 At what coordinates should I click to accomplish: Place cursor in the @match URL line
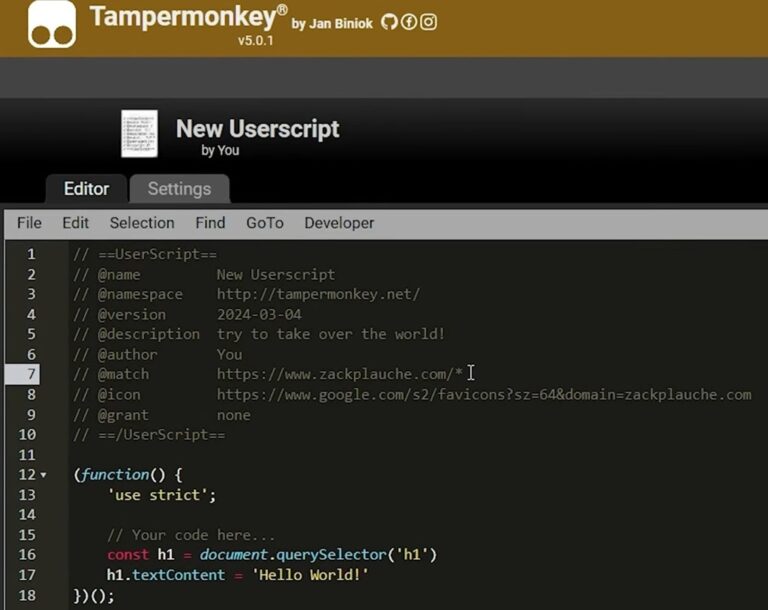[x=340, y=374]
